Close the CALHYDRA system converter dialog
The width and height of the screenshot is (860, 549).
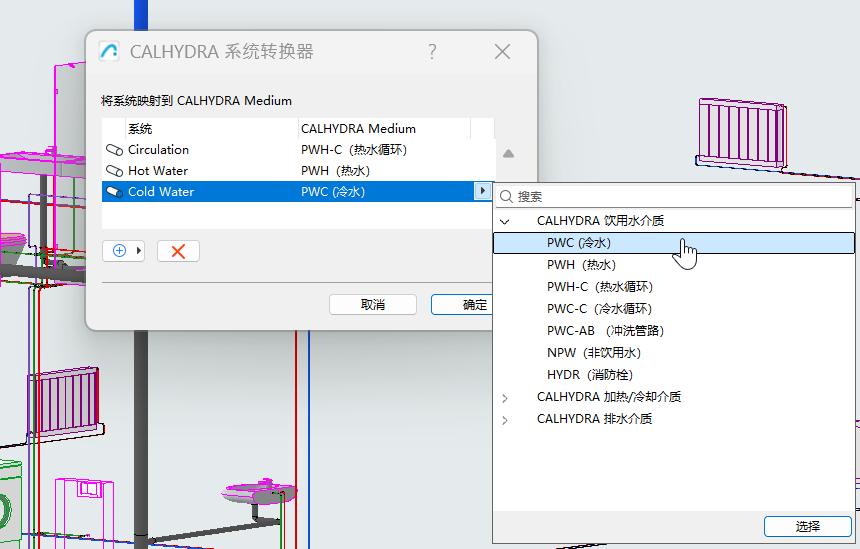502,52
